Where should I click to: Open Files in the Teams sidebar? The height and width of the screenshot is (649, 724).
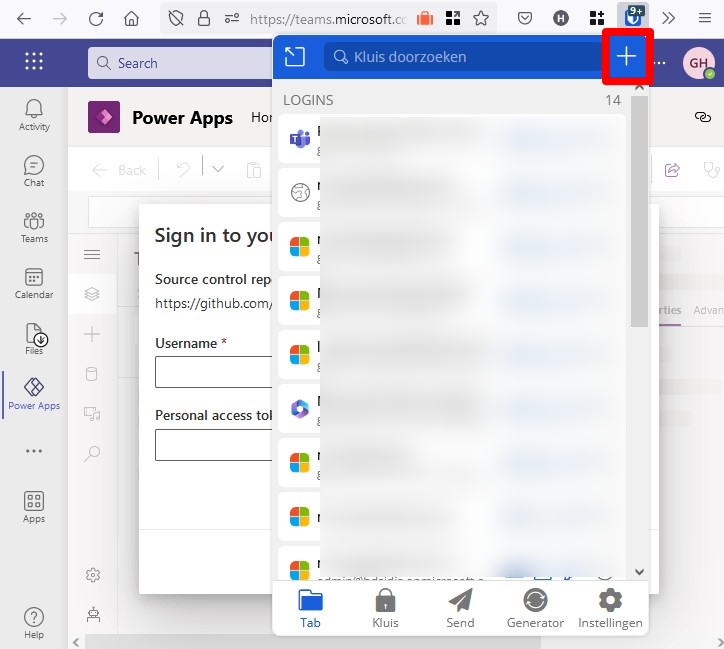pyautogui.click(x=34, y=339)
